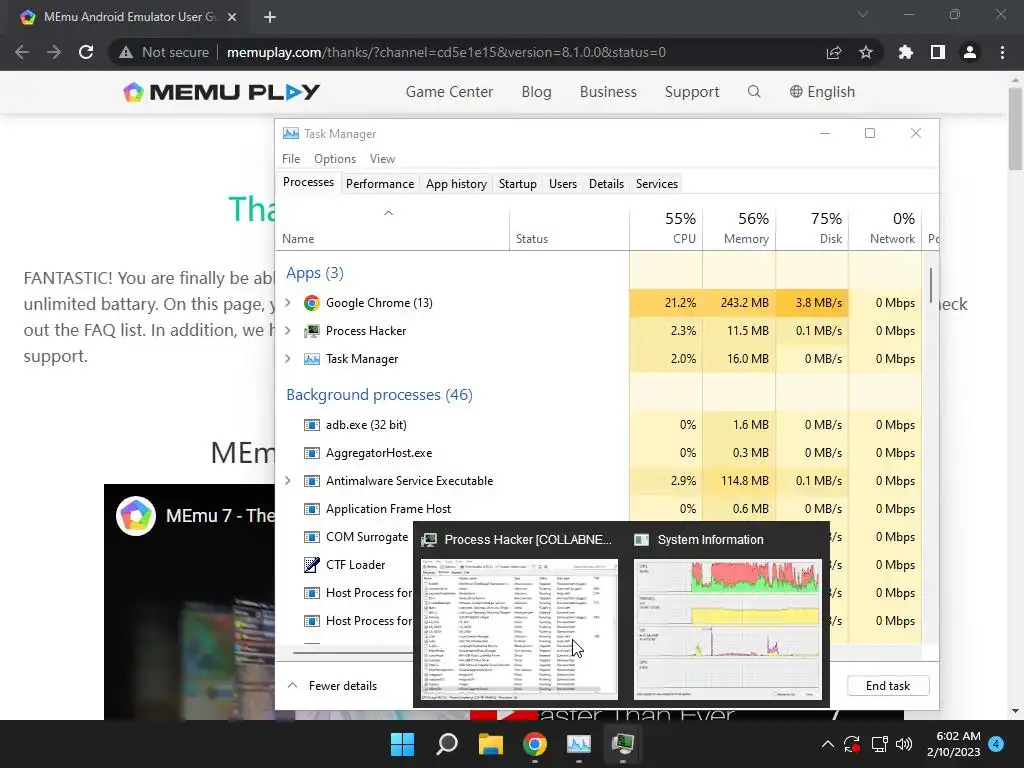Open Windows Search from taskbar
The image size is (1024, 768).
(447, 744)
